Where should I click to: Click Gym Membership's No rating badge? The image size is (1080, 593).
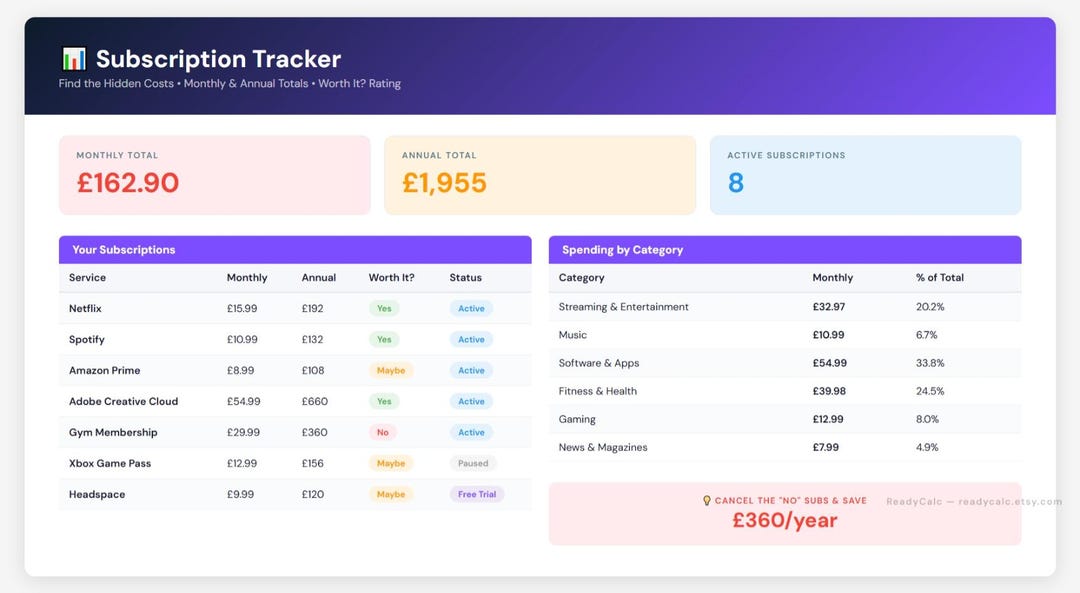click(383, 433)
